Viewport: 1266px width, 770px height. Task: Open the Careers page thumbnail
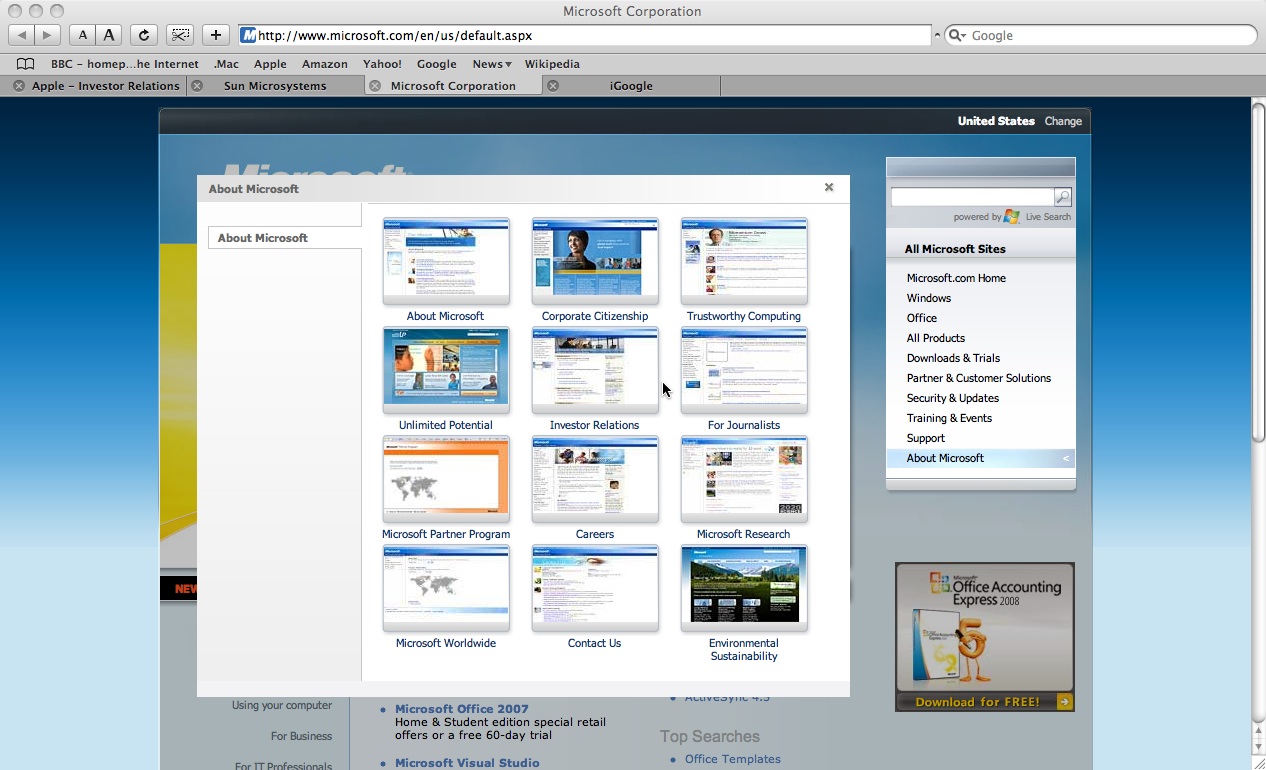click(595, 478)
